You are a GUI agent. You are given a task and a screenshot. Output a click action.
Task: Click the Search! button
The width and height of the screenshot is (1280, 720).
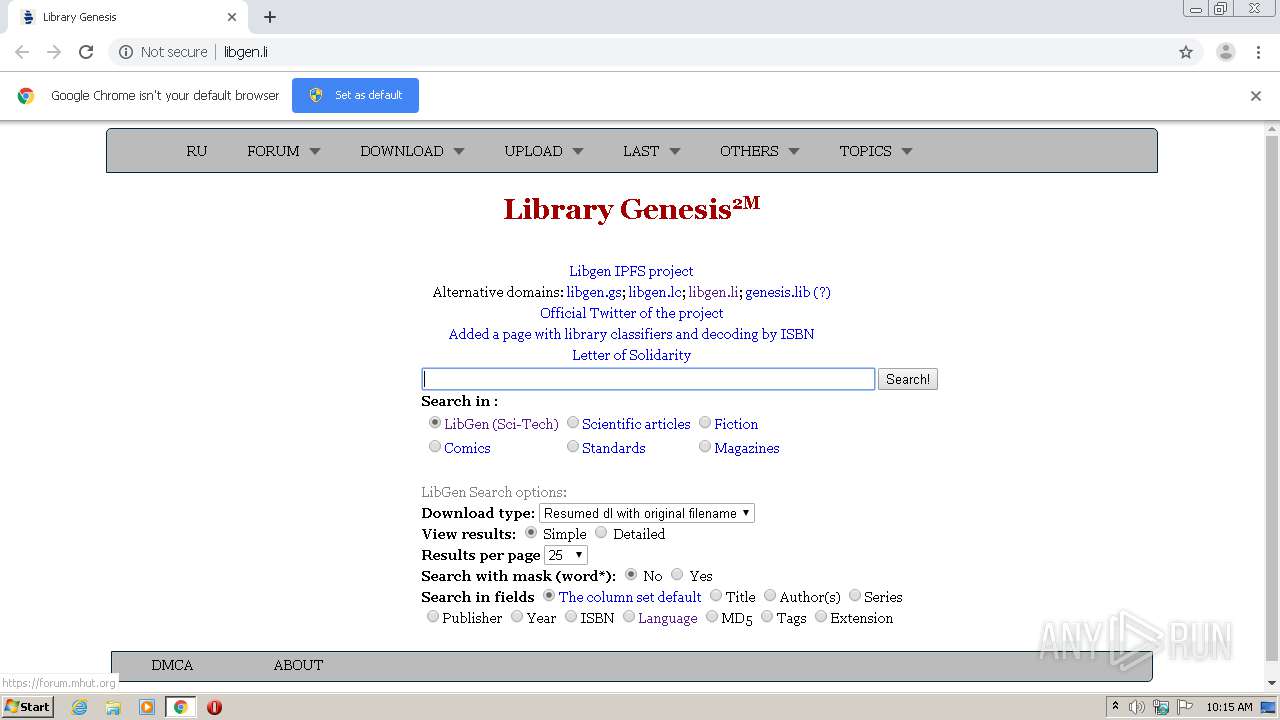pos(908,379)
